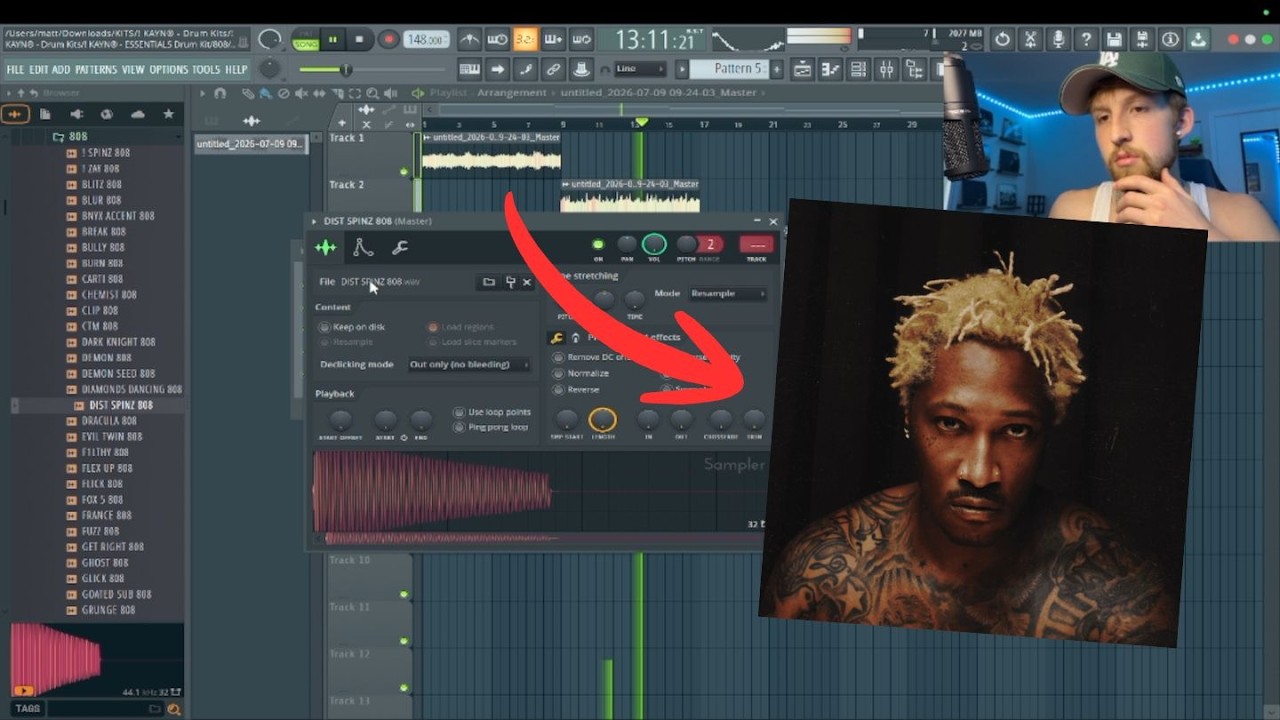Open the ADD menu

(x=62, y=70)
